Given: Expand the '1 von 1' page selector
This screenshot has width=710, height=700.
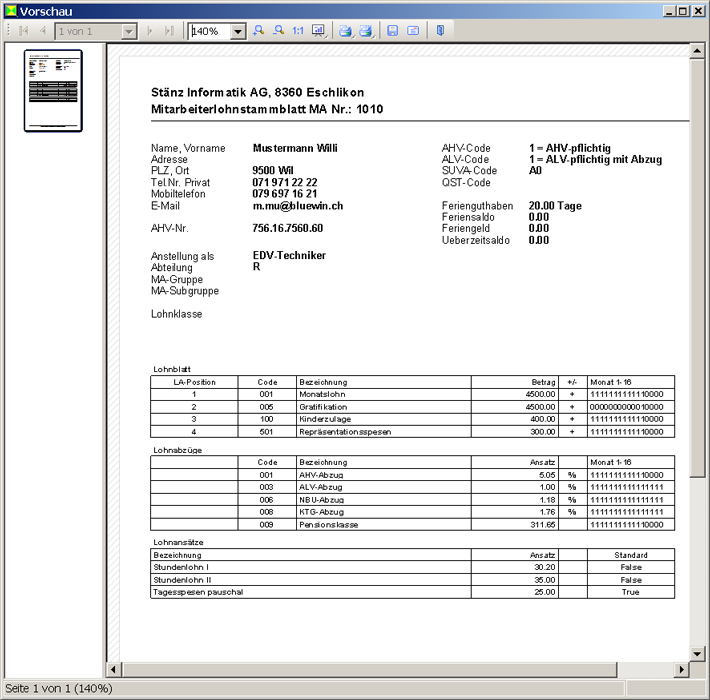Looking at the screenshot, I should point(128,32).
